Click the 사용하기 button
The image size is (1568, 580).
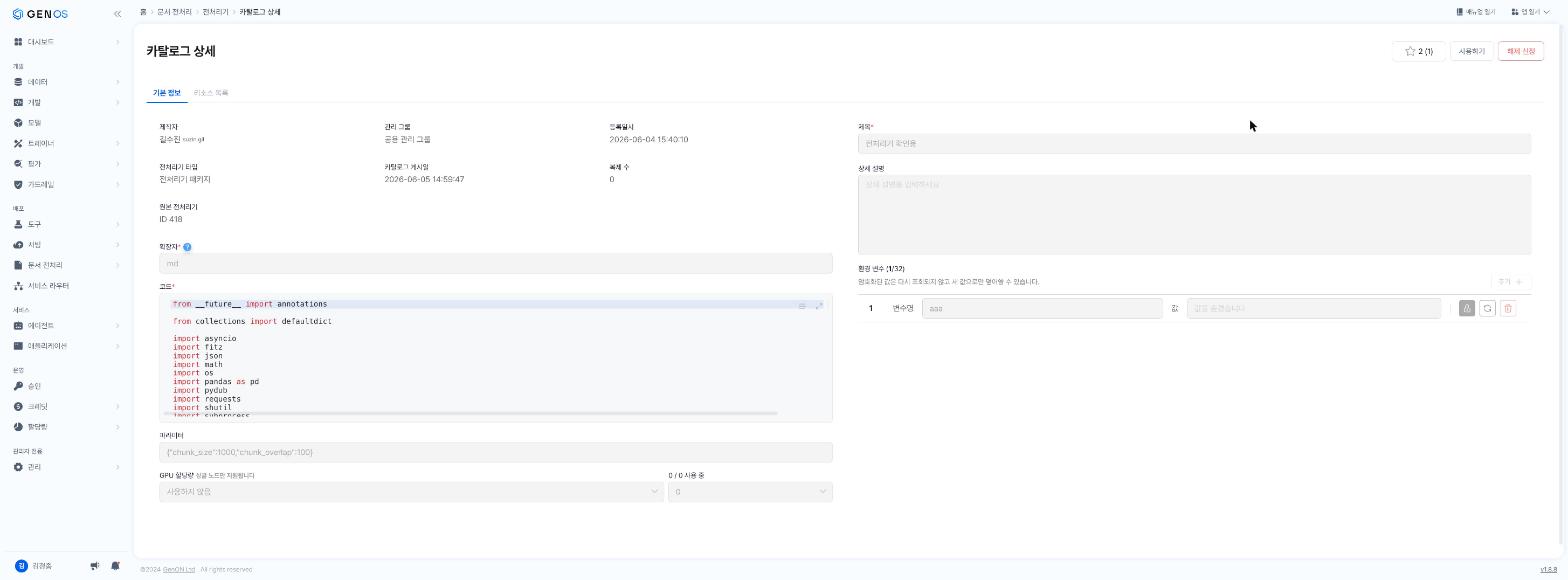[x=1472, y=51]
